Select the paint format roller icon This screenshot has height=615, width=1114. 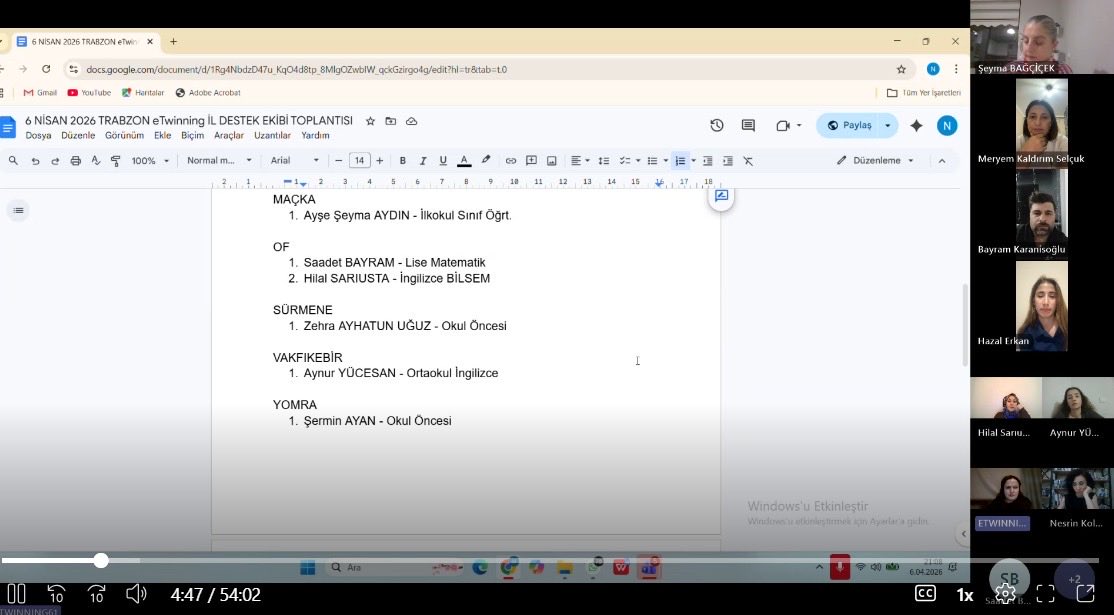pyautogui.click(x=115, y=161)
